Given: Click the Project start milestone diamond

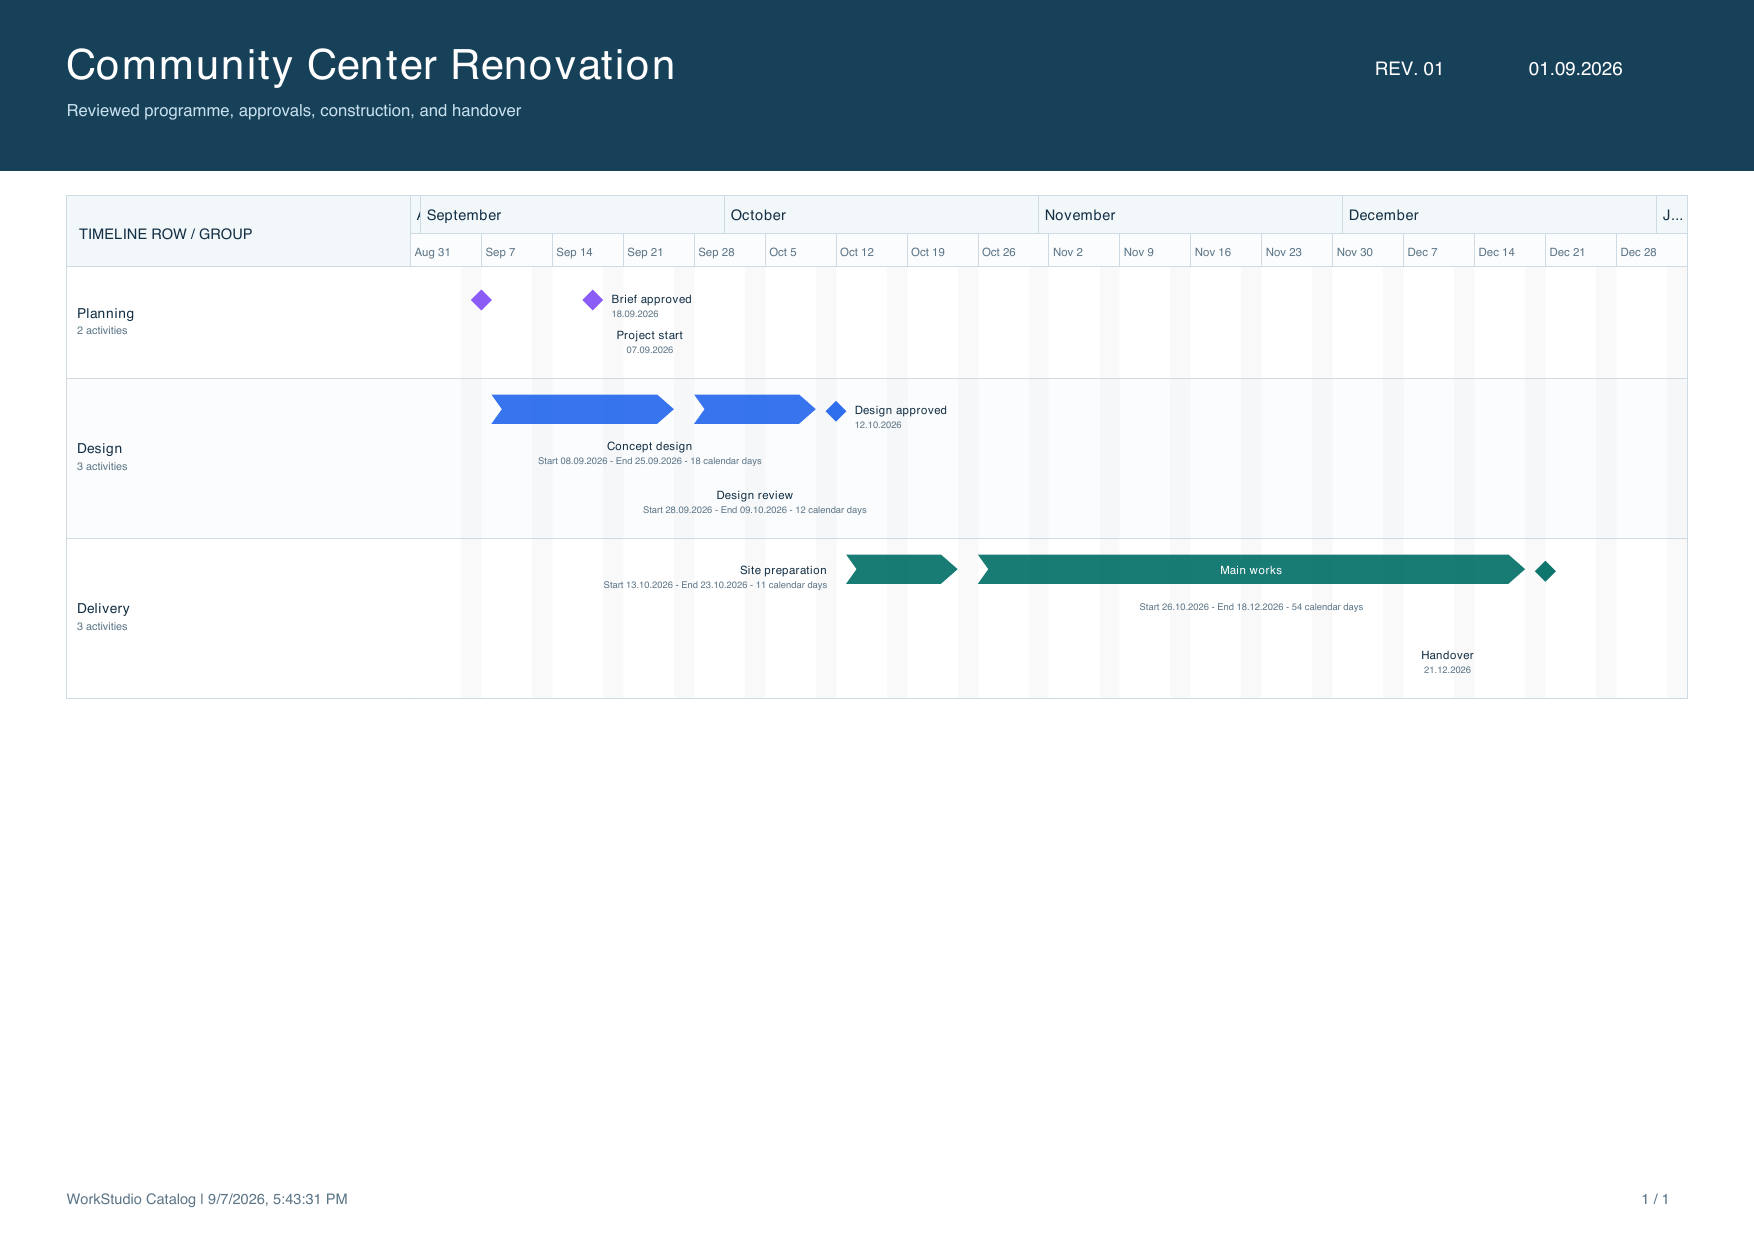Looking at the screenshot, I should tap(481, 300).
